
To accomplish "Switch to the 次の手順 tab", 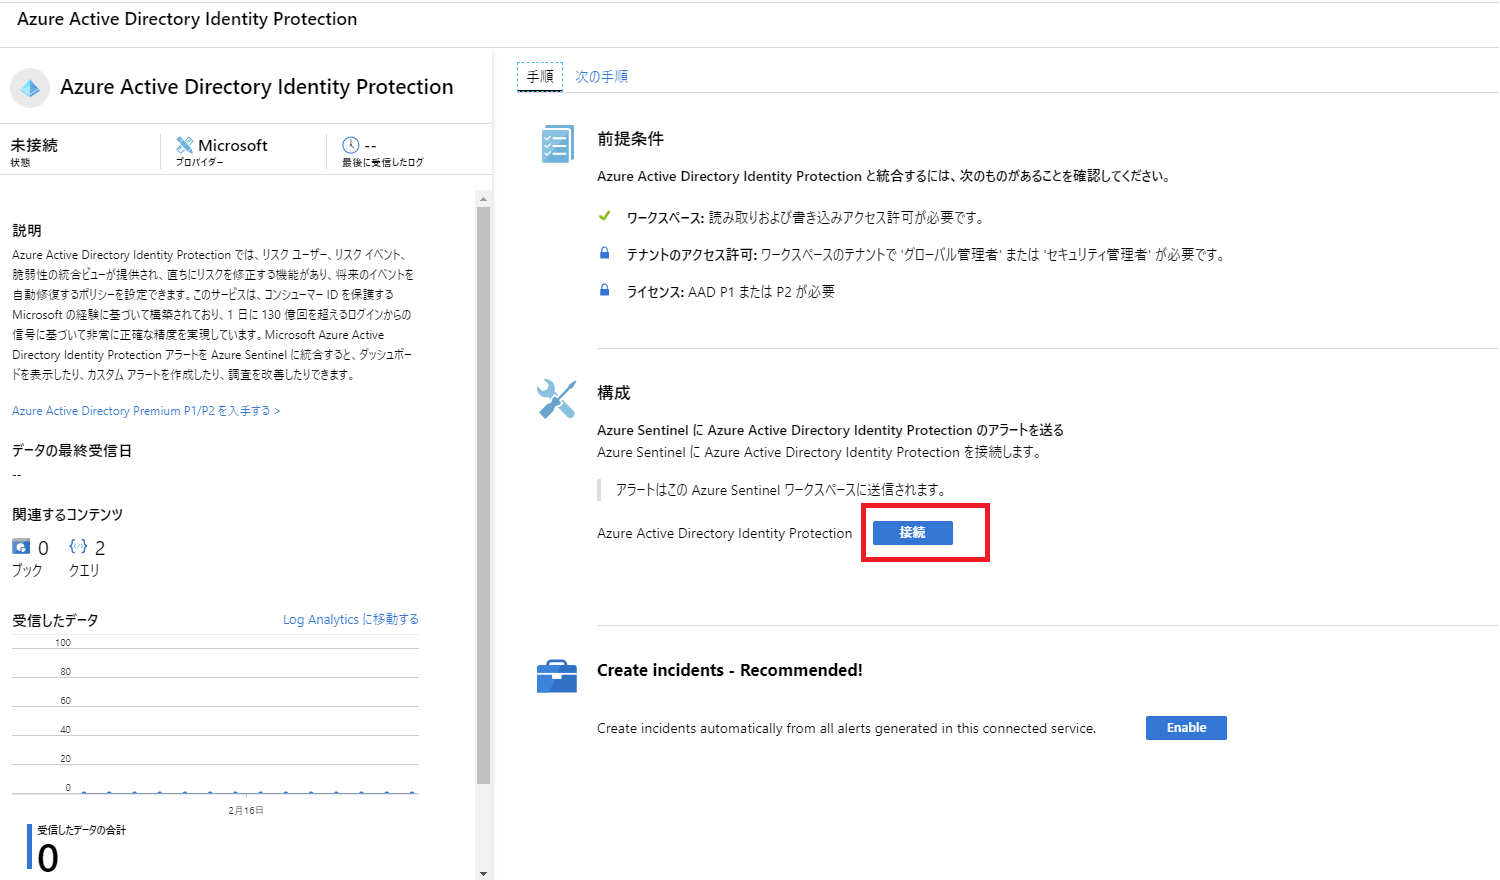I will pyautogui.click(x=601, y=76).
